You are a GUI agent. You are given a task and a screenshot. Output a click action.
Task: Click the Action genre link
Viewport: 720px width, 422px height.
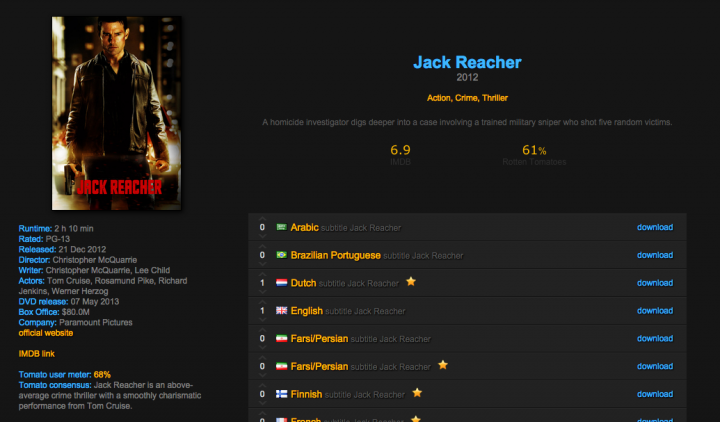click(439, 98)
